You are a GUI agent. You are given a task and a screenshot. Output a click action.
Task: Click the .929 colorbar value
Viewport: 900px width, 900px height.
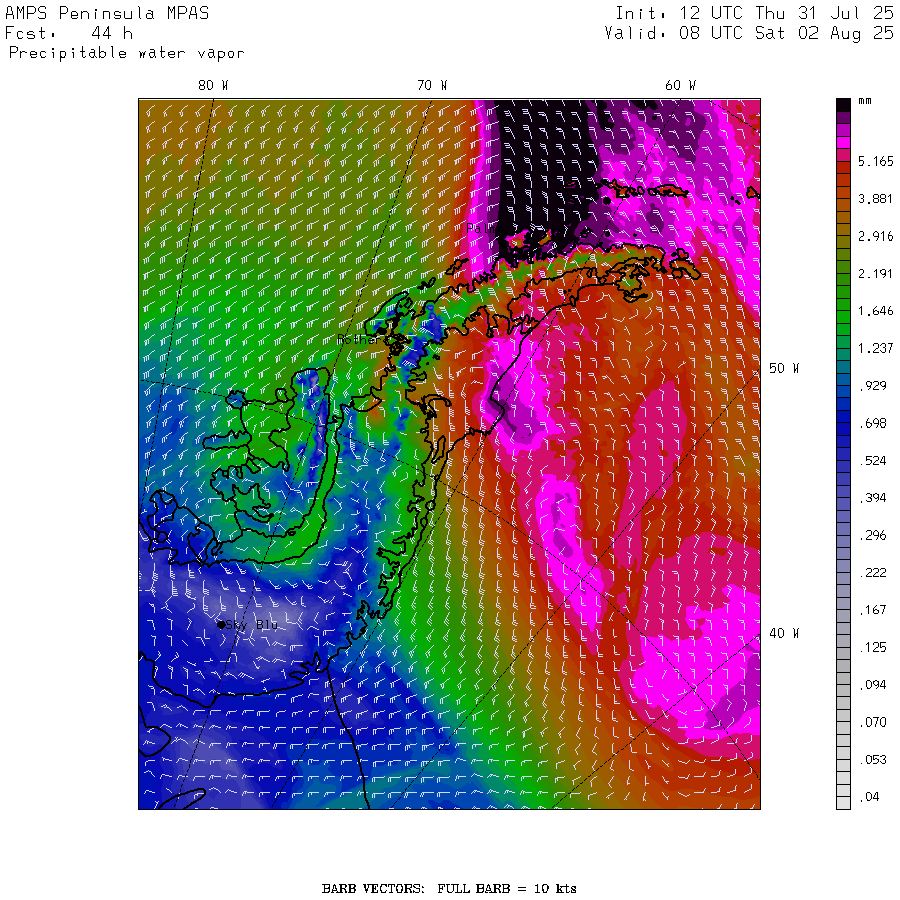coord(872,386)
